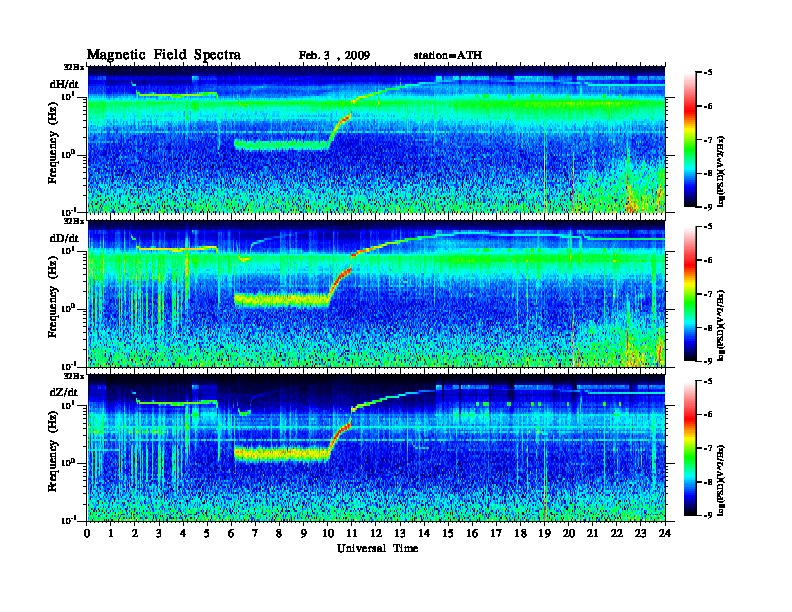Click the -9 tick on the dH/dt color bar
The width and height of the screenshot is (792, 612).
pos(708,207)
